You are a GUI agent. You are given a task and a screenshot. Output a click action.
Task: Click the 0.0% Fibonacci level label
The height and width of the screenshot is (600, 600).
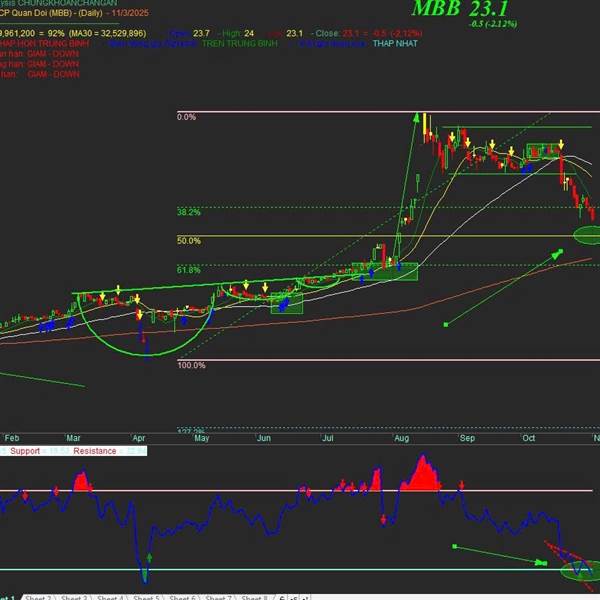coord(186,117)
